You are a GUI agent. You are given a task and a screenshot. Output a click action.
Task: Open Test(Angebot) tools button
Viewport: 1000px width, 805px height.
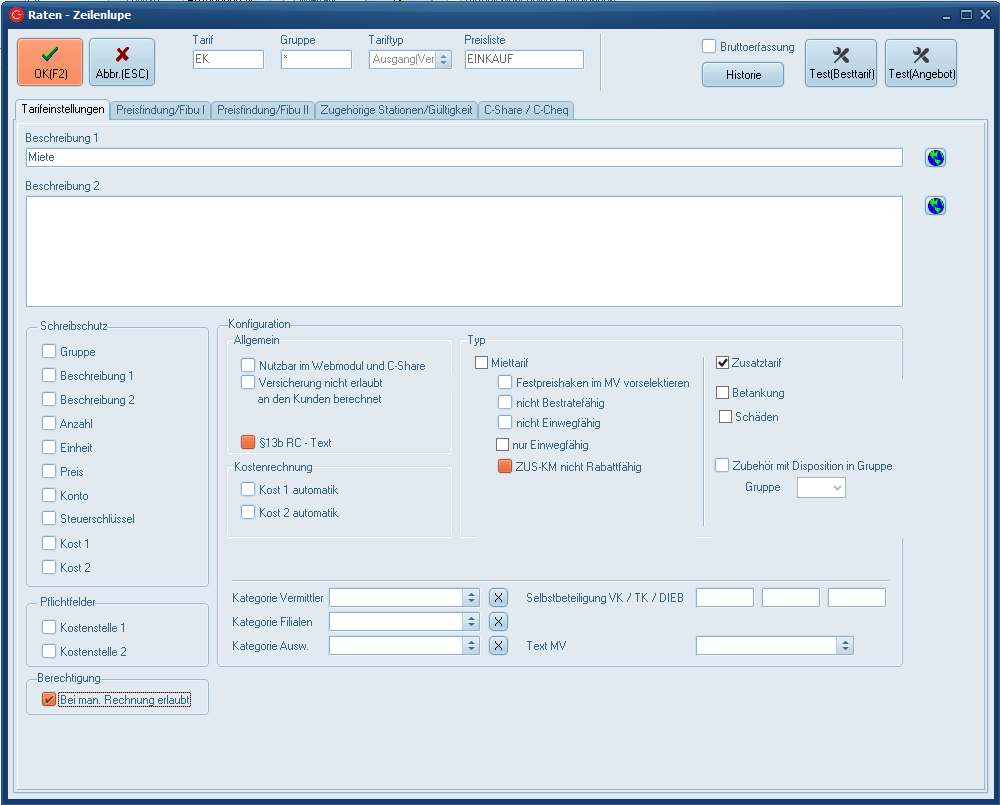click(x=920, y=63)
